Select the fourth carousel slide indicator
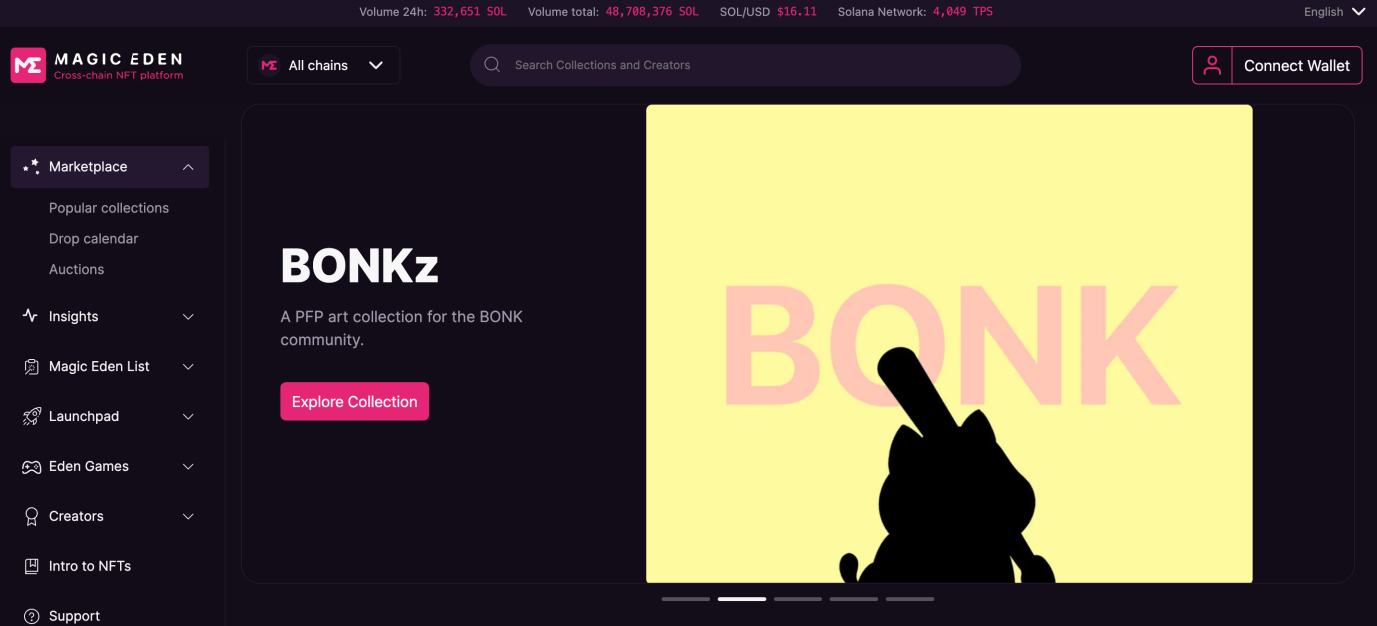 (x=854, y=599)
